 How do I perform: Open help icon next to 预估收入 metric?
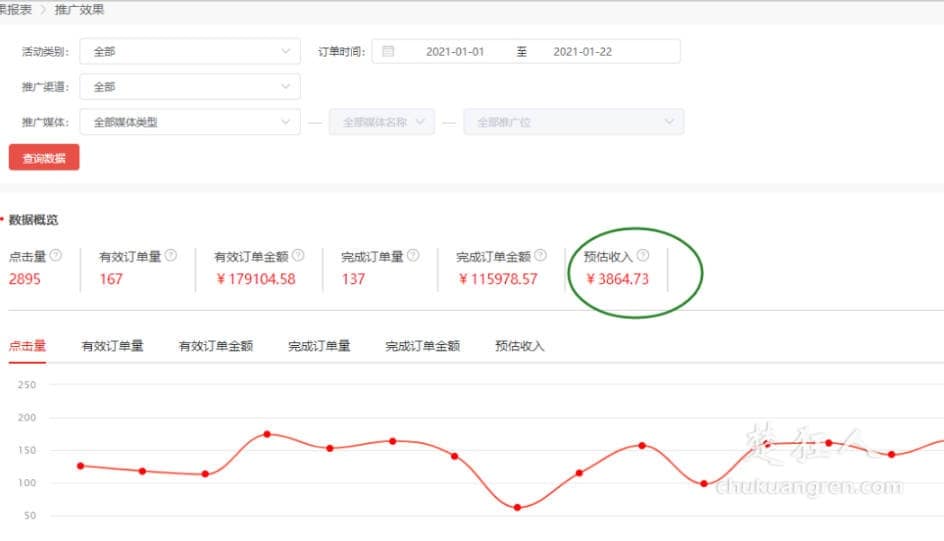(643, 255)
